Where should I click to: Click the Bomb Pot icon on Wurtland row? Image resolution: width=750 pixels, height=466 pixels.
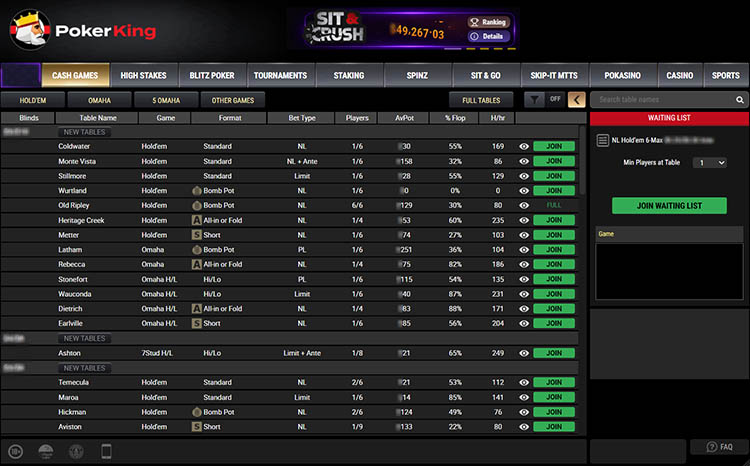point(197,190)
